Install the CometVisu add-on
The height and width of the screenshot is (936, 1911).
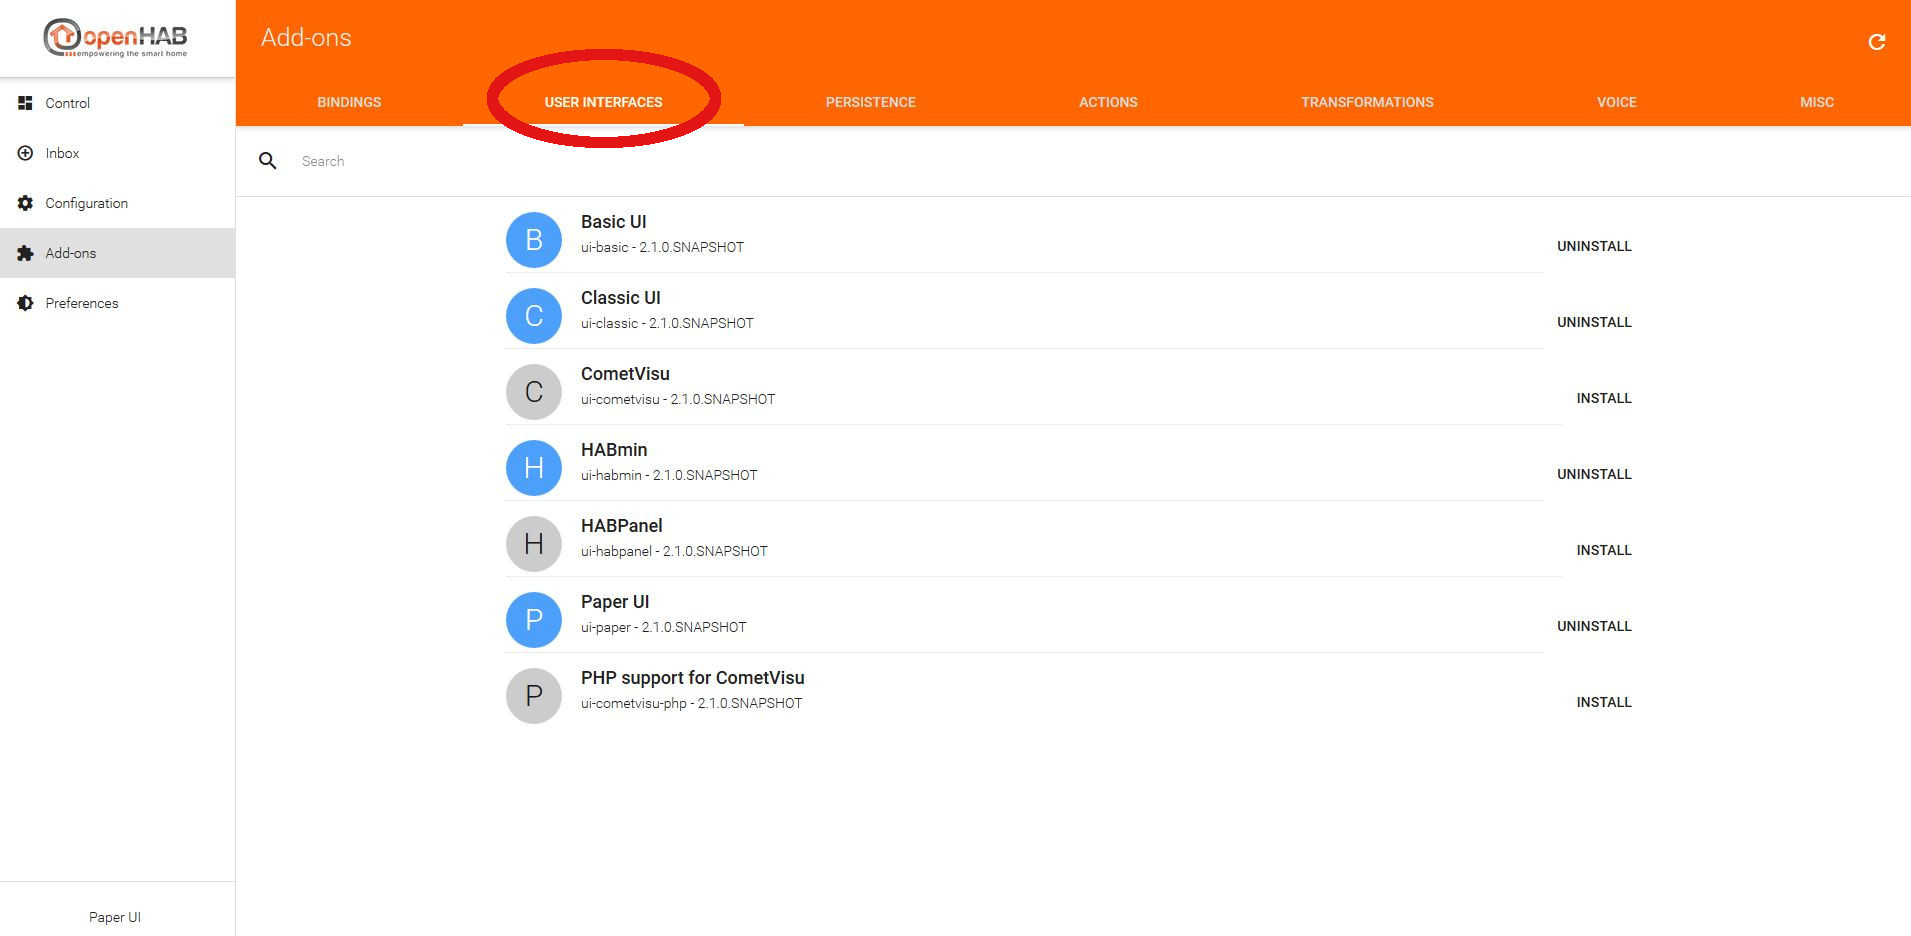pos(1604,398)
